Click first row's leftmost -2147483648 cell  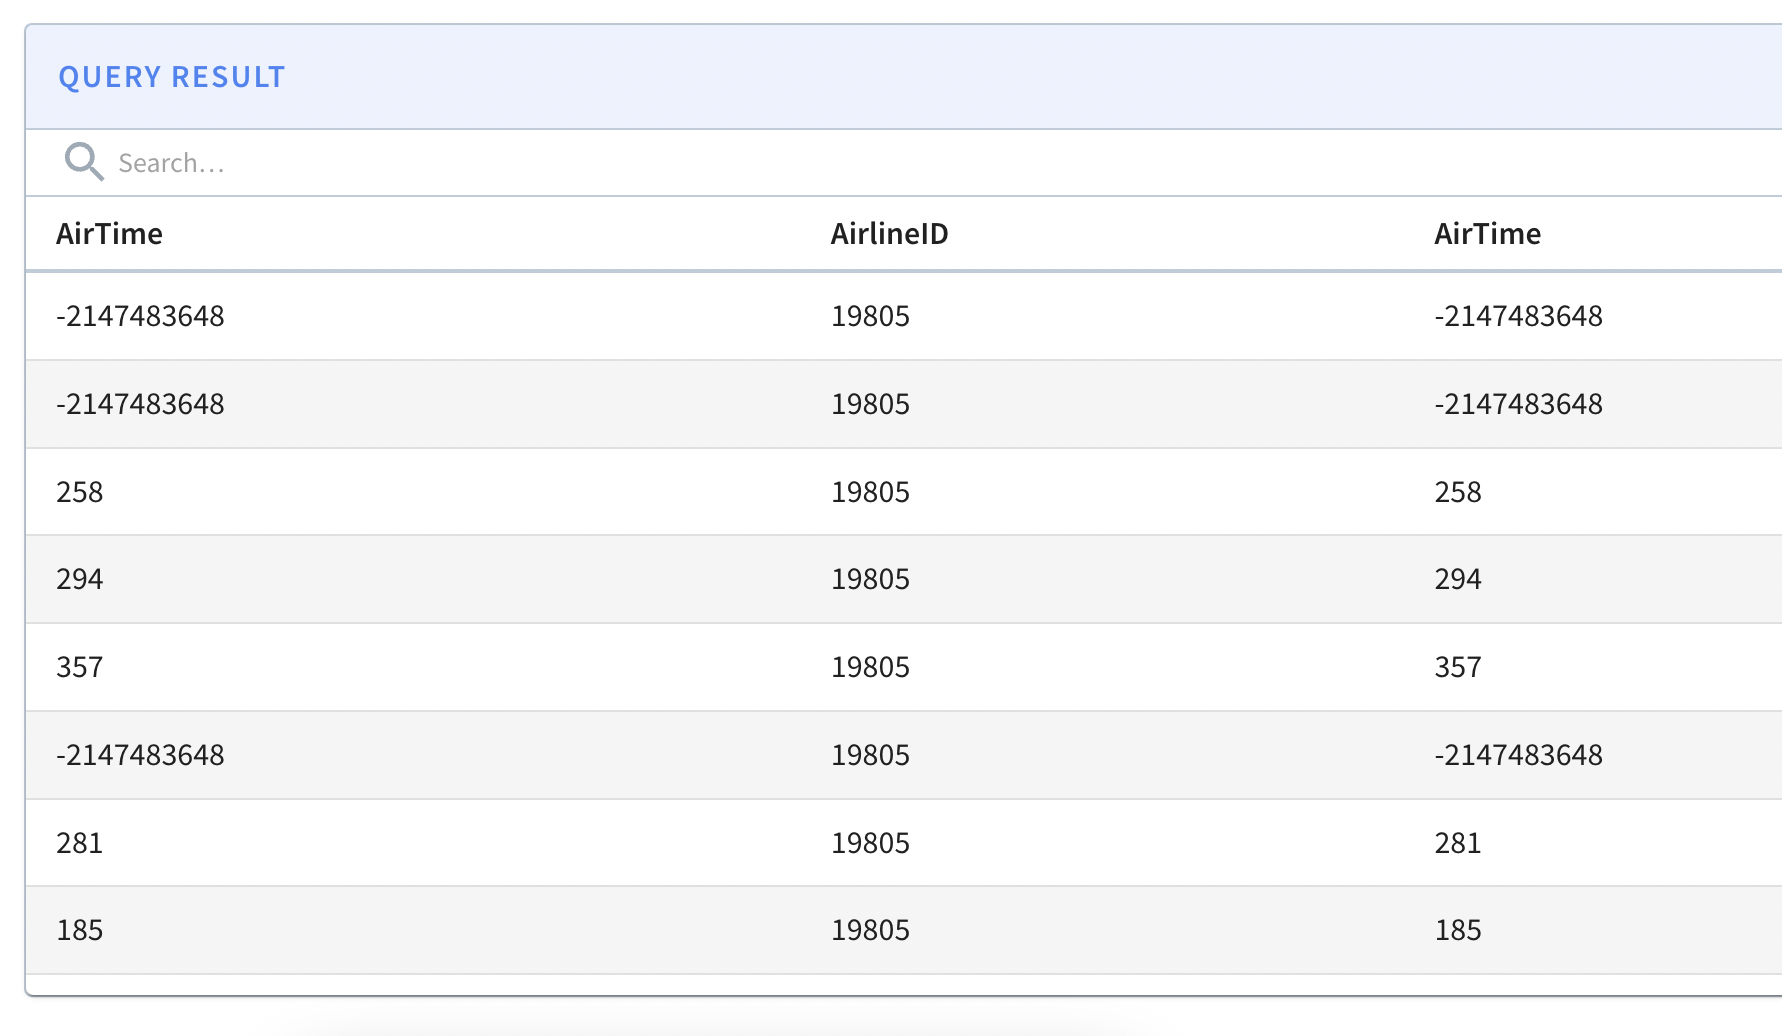pyautogui.click(x=141, y=316)
